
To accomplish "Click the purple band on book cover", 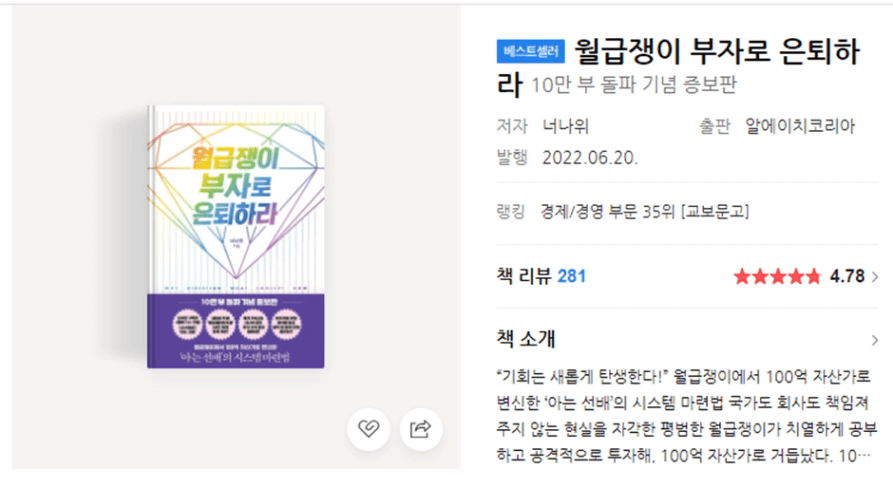I will pos(236,331).
